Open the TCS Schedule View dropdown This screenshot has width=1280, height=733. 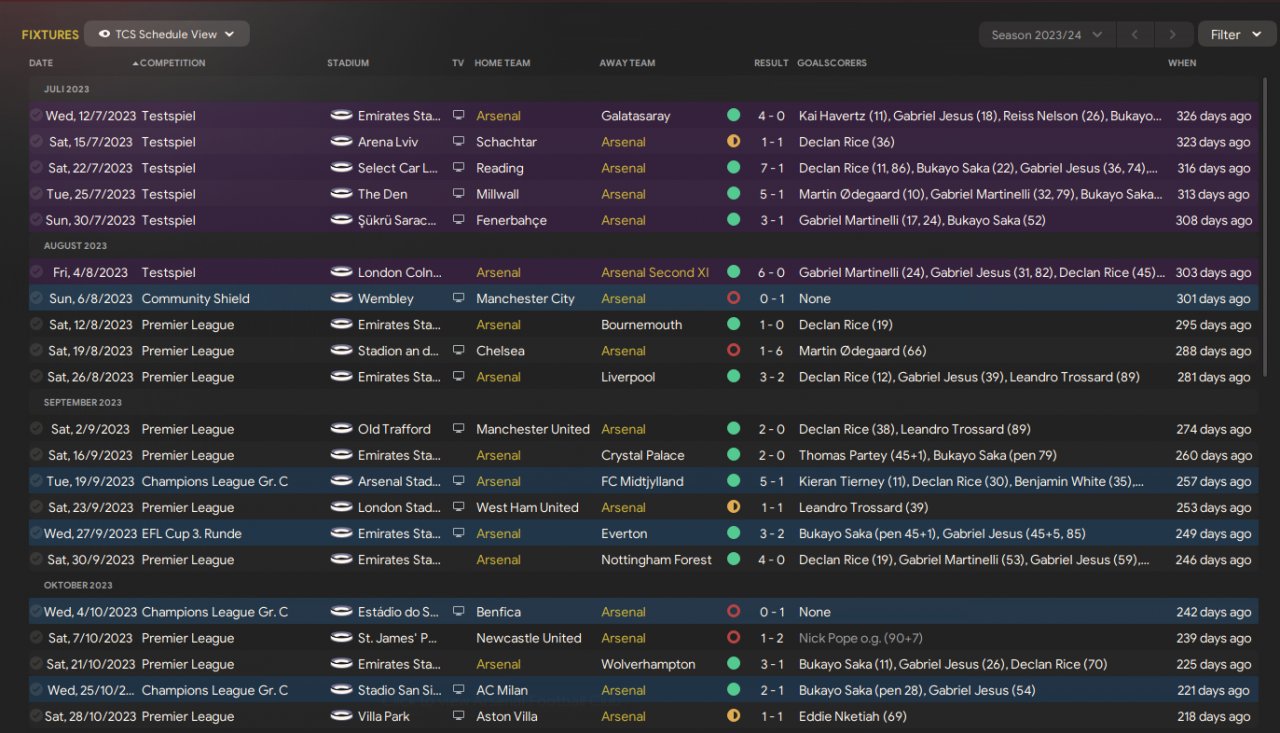click(x=167, y=34)
